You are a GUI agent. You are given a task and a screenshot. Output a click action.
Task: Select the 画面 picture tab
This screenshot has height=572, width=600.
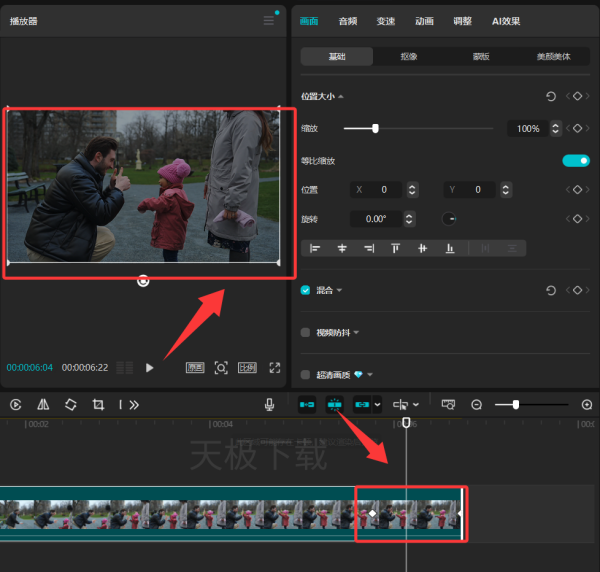[x=309, y=21]
